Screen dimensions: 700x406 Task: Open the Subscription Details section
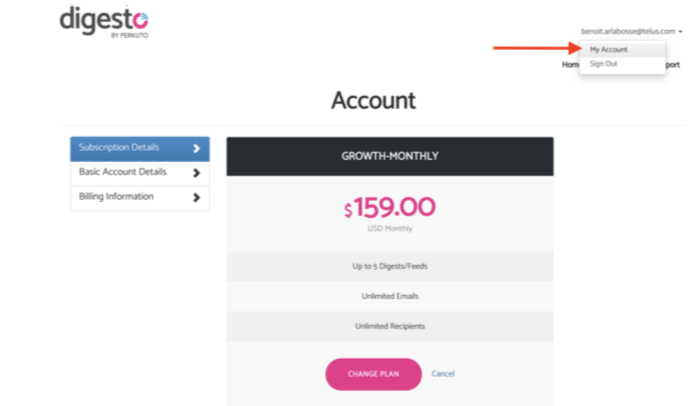[140, 149]
